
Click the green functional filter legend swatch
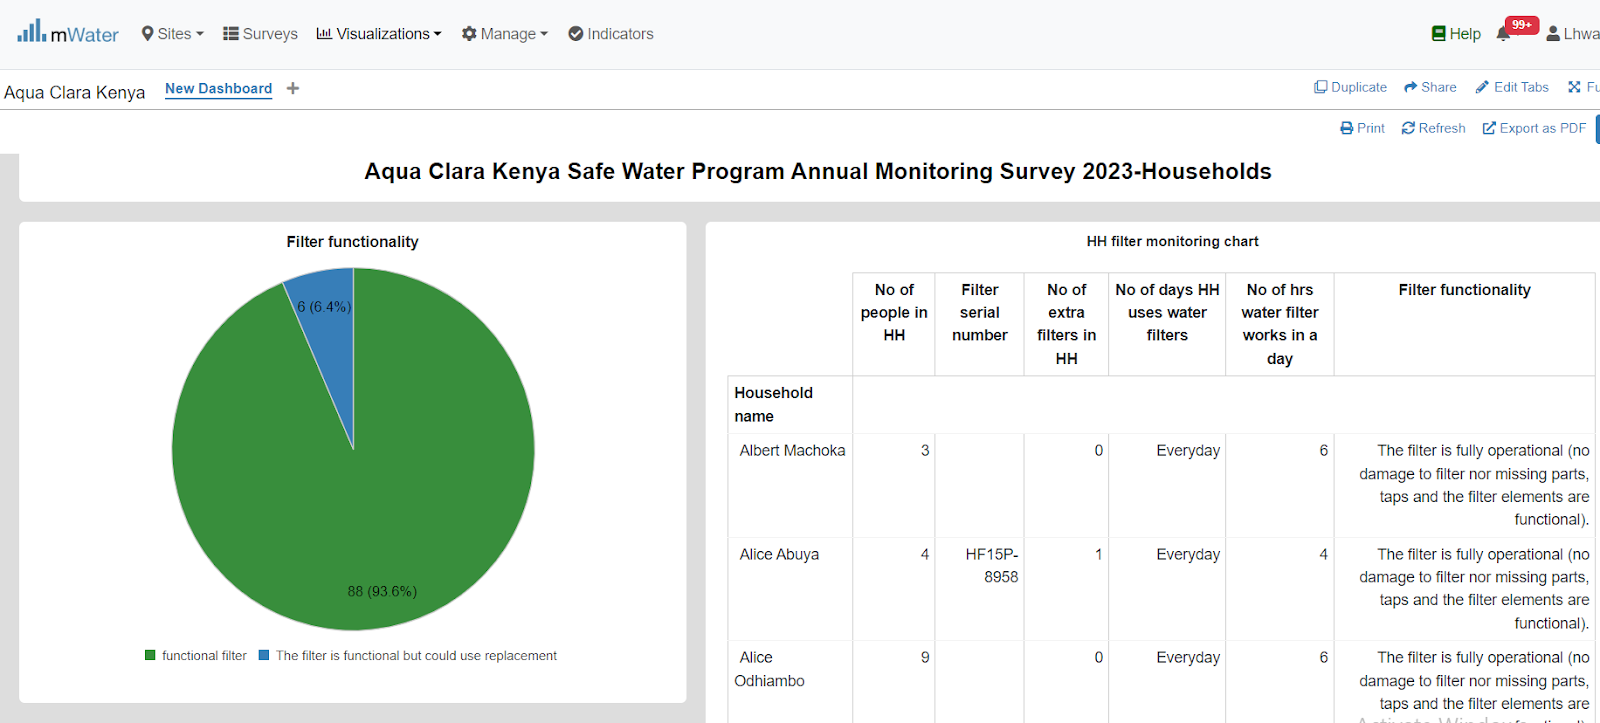coord(150,656)
